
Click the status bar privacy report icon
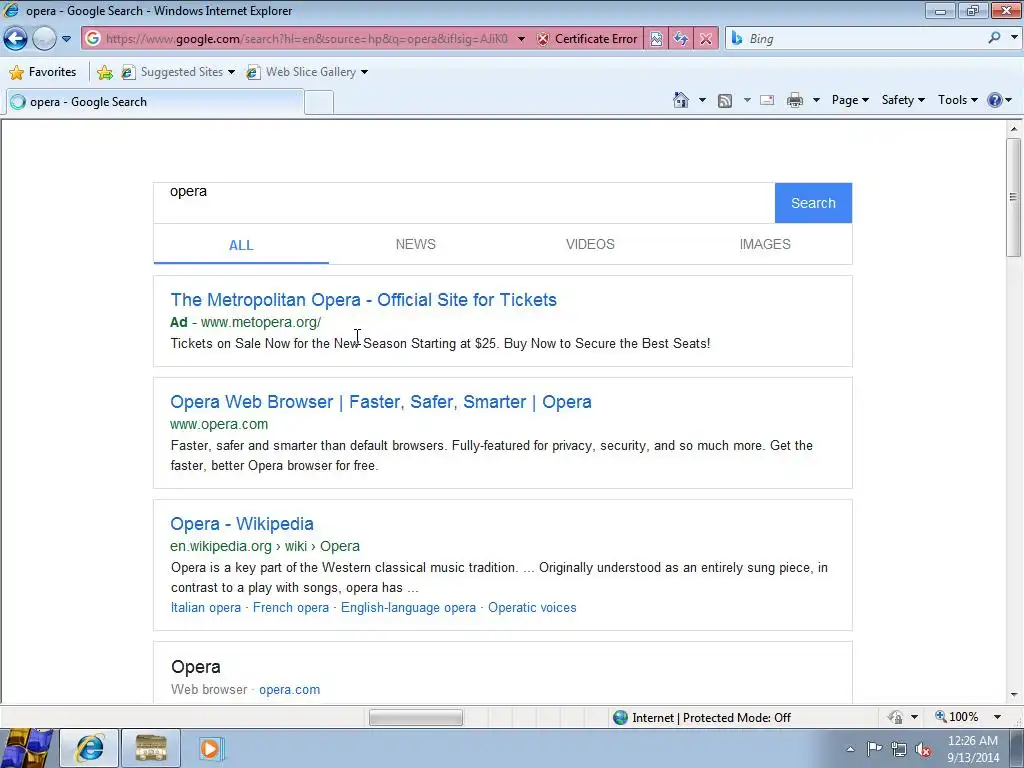point(895,717)
